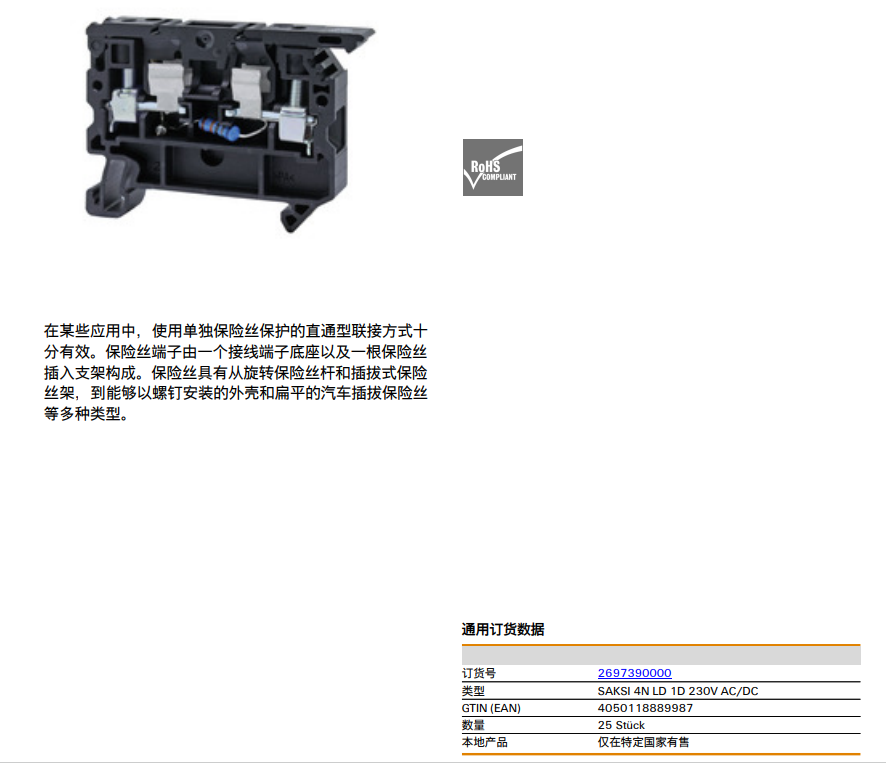Click the 通用订货数据 section heading
This screenshot has height=764, width=886.
click(x=503, y=630)
